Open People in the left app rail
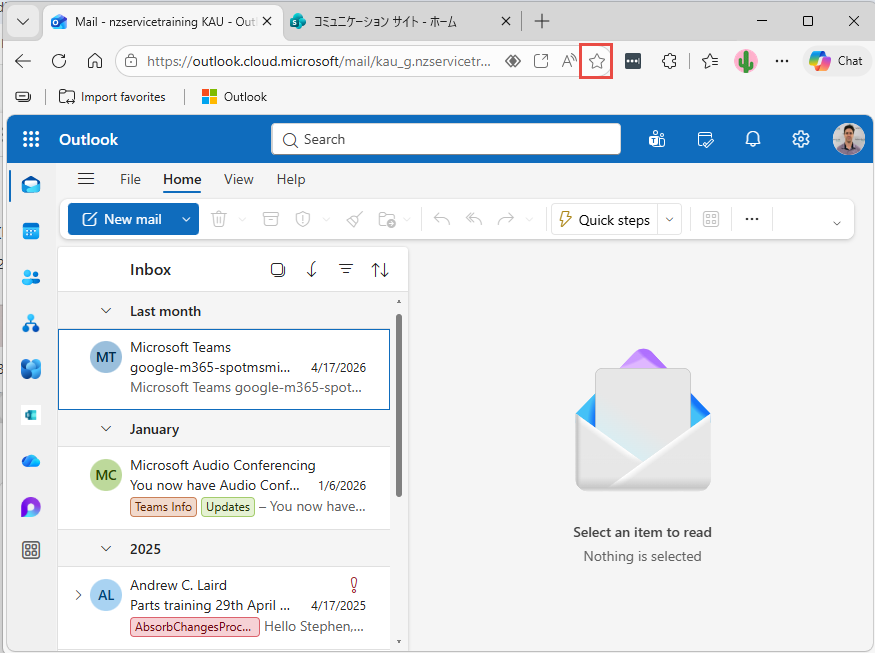Viewport: 875px width, 653px height. pos(31,277)
